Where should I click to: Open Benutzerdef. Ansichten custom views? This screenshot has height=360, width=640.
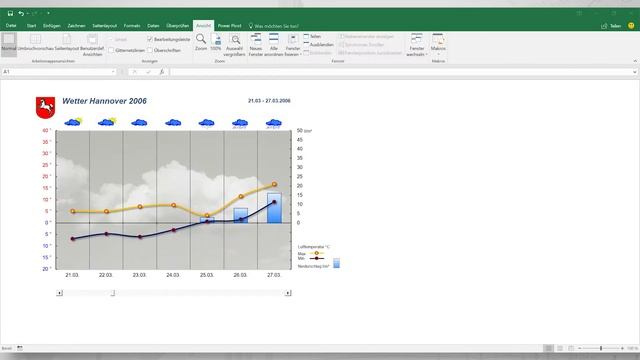pos(92,45)
